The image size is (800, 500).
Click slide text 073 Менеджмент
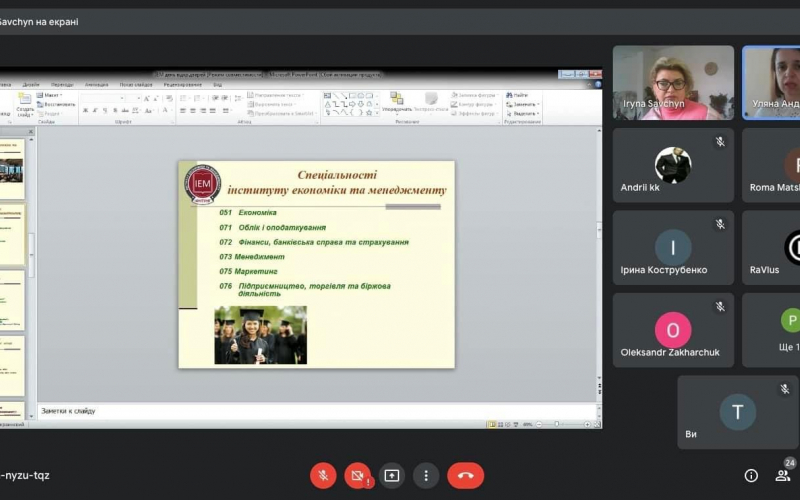252,257
